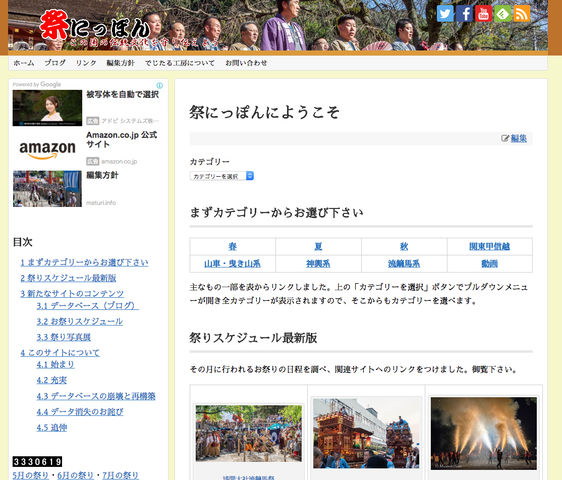Screen dimensions: 562x480
Task: Click the 3330619 visitor counter
Action: (37, 461)
